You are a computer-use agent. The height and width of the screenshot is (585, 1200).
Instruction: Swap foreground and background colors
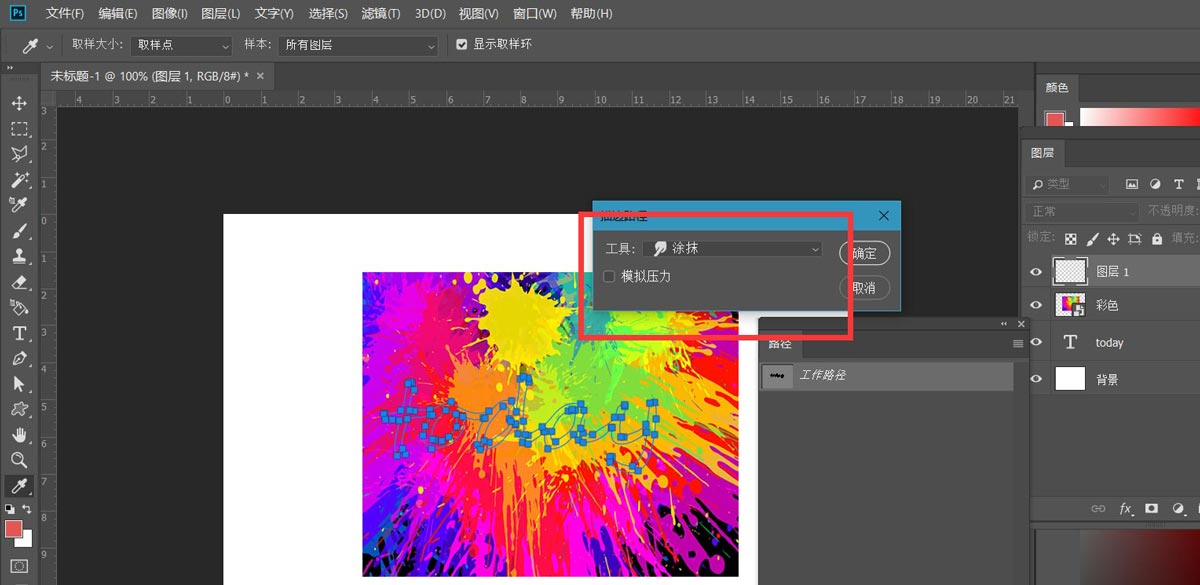click(27, 510)
